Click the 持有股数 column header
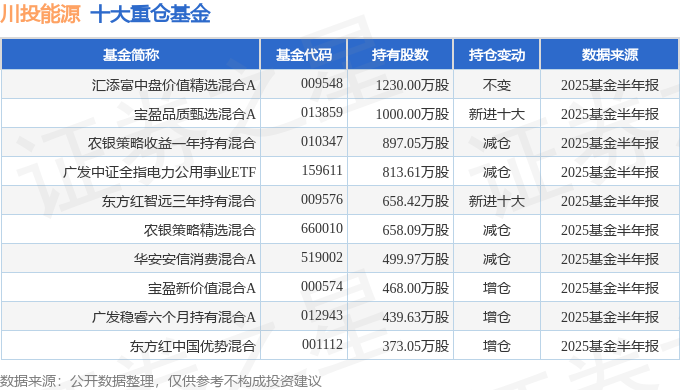680x390 pixels. [x=400, y=55]
